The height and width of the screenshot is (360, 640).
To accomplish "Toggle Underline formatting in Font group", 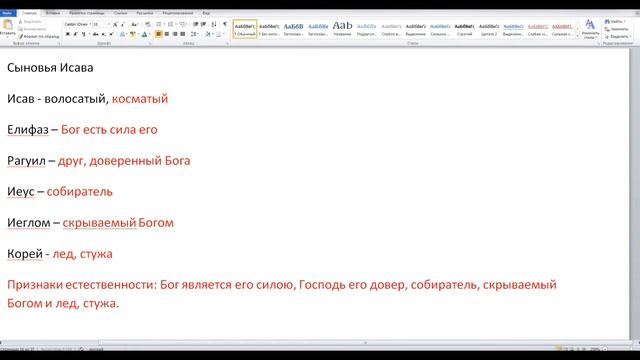I will (84, 34).
